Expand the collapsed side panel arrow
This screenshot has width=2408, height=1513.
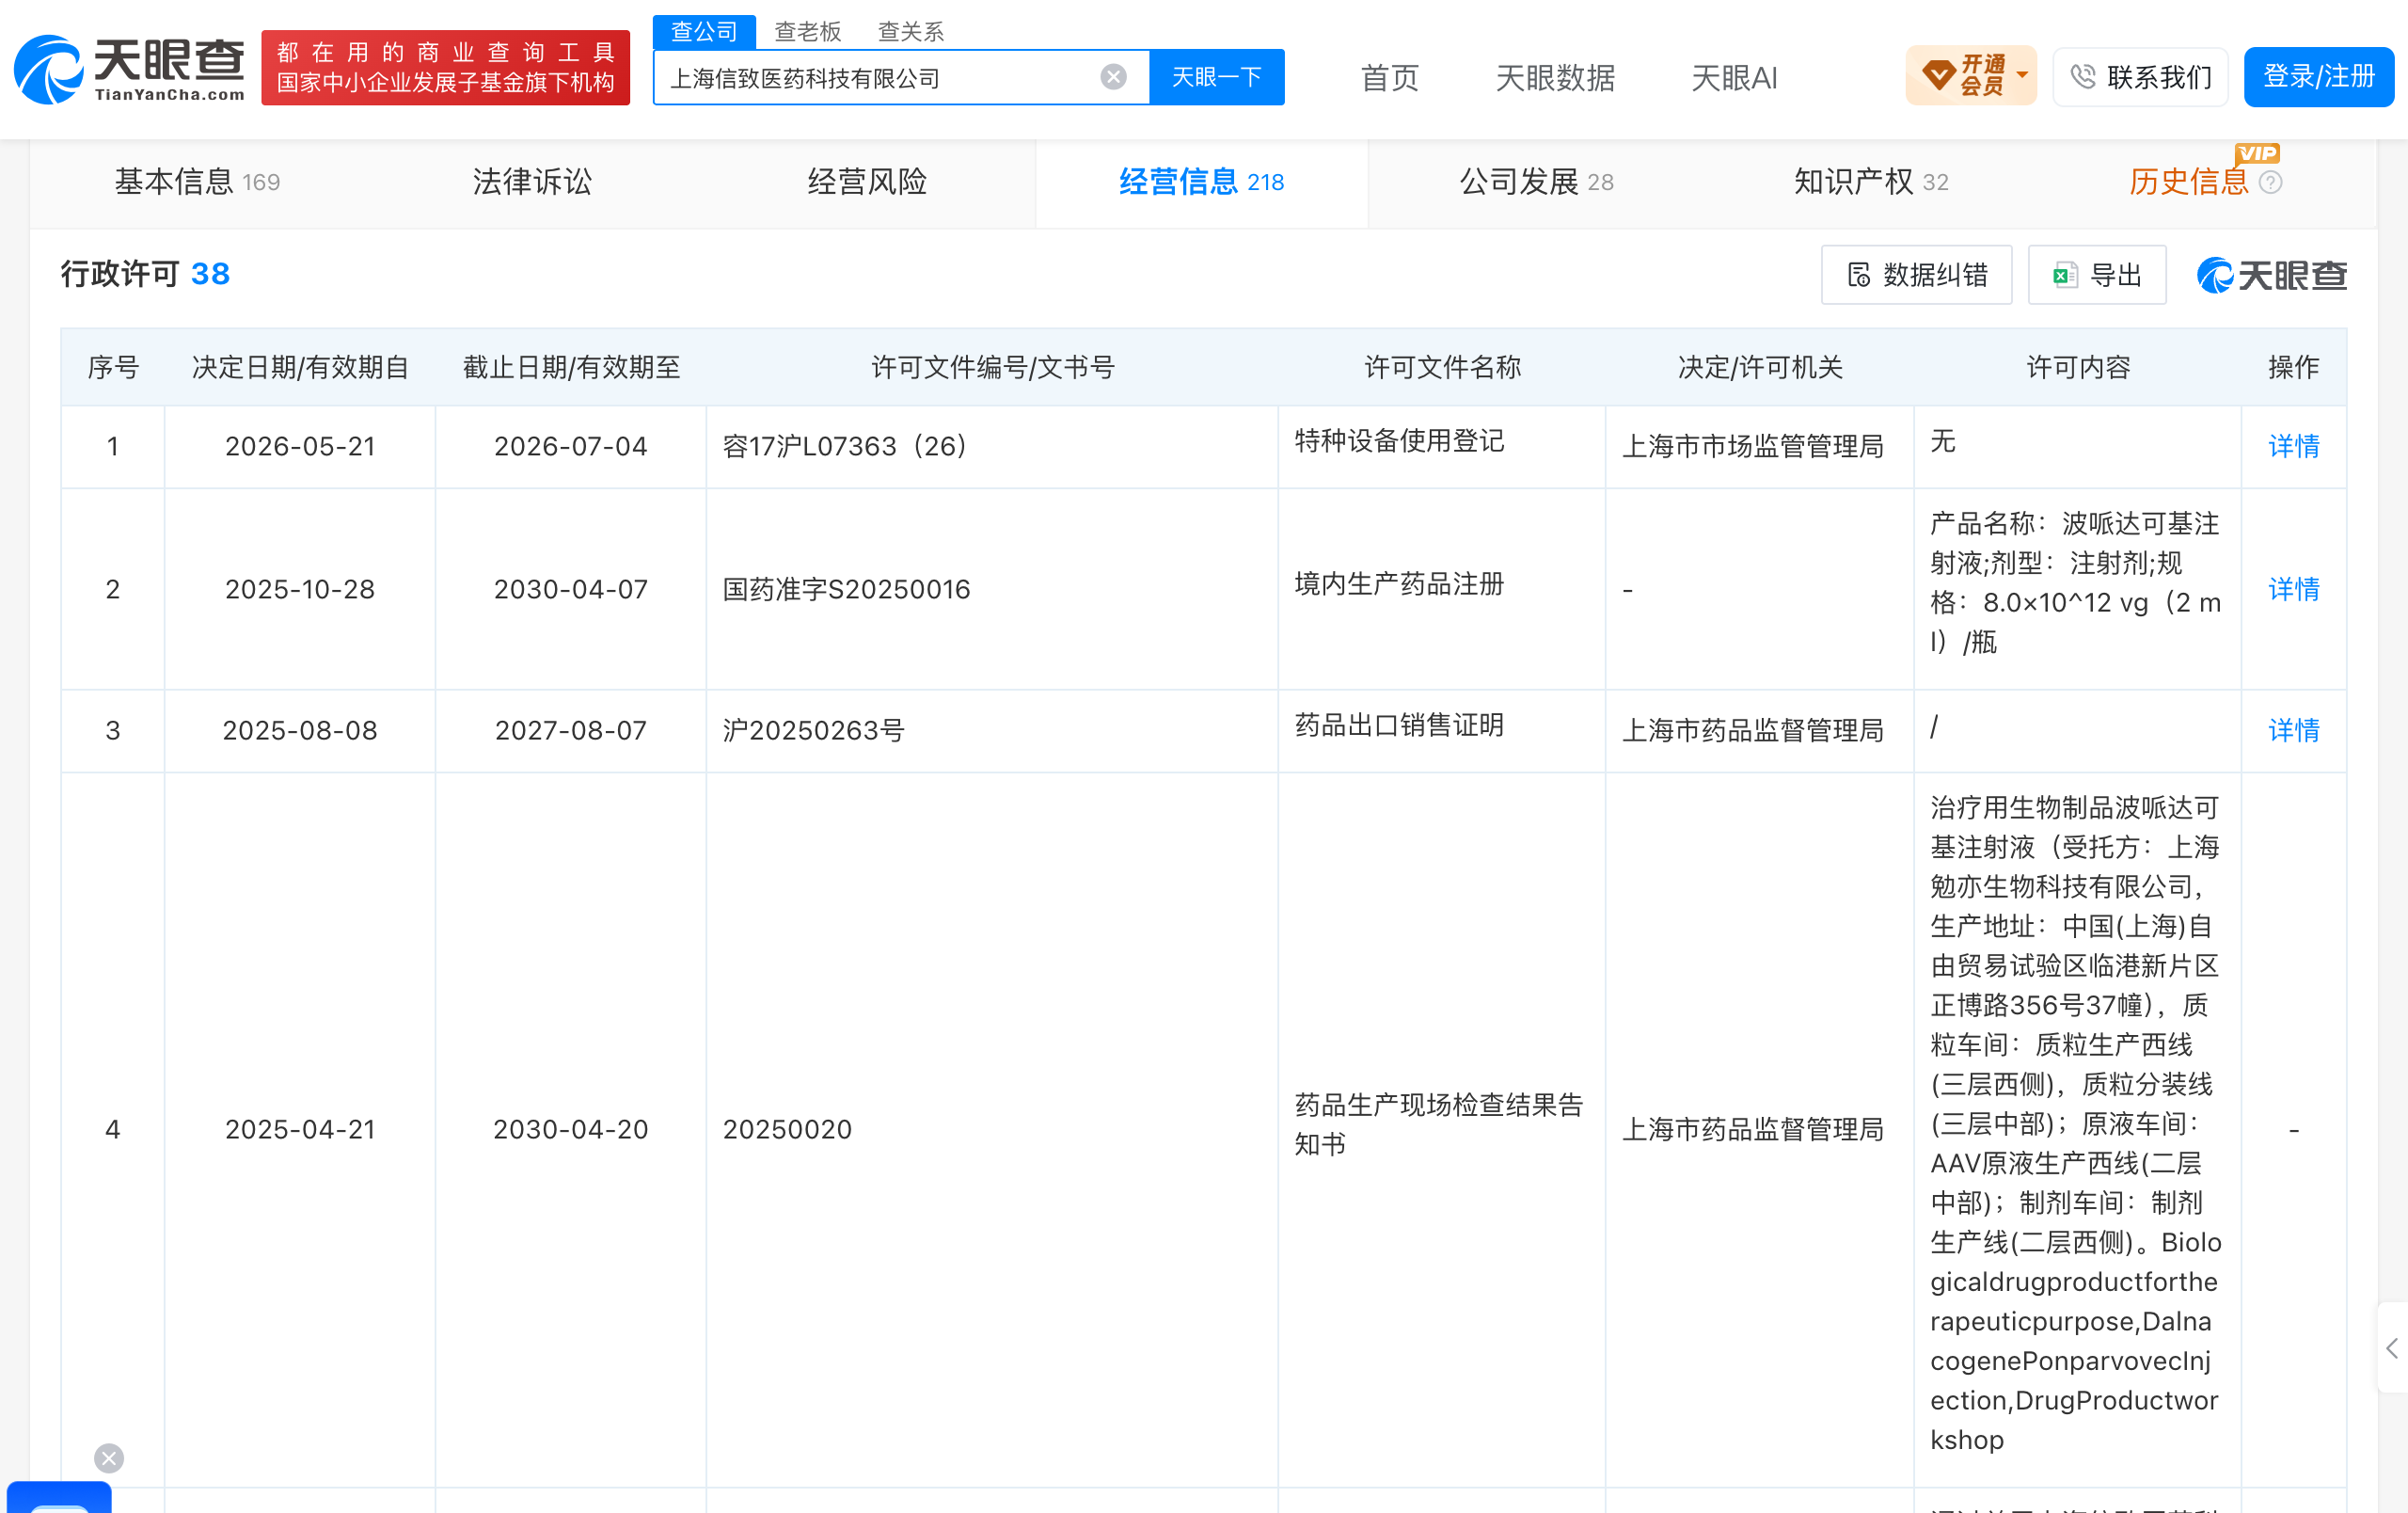2392,1348
